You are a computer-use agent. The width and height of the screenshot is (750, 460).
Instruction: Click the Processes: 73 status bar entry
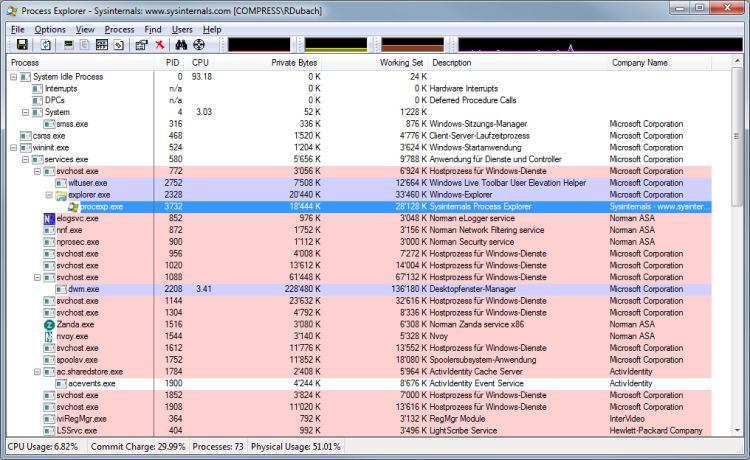[x=218, y=447]
